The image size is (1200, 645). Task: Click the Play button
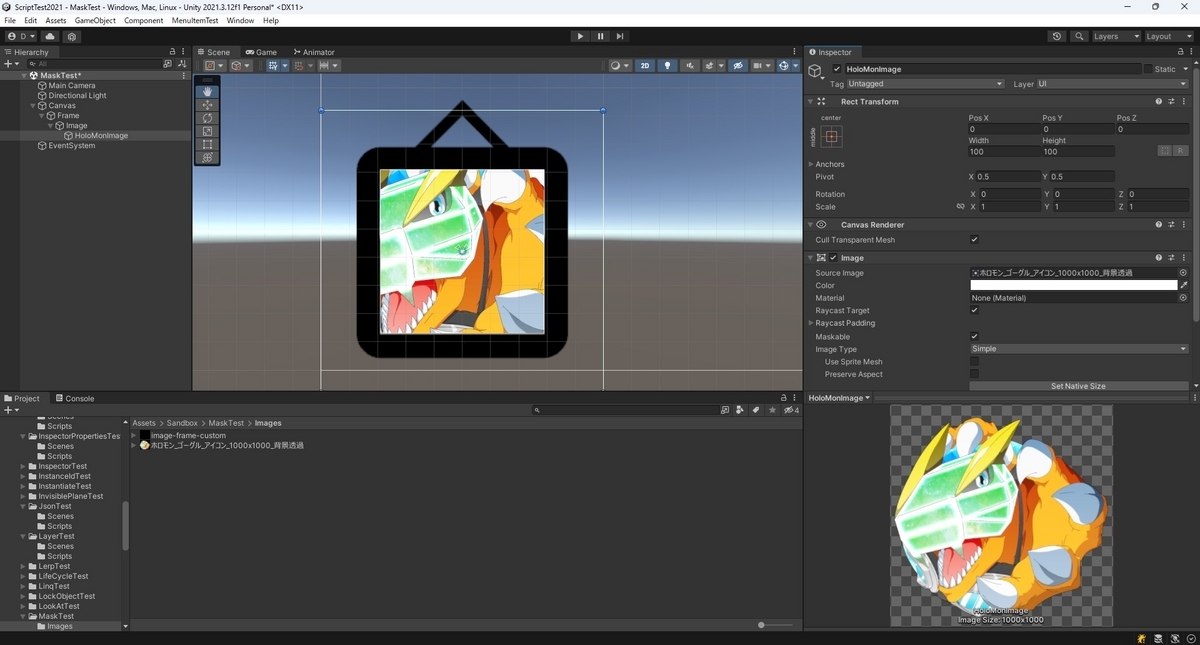click(580, 36)
